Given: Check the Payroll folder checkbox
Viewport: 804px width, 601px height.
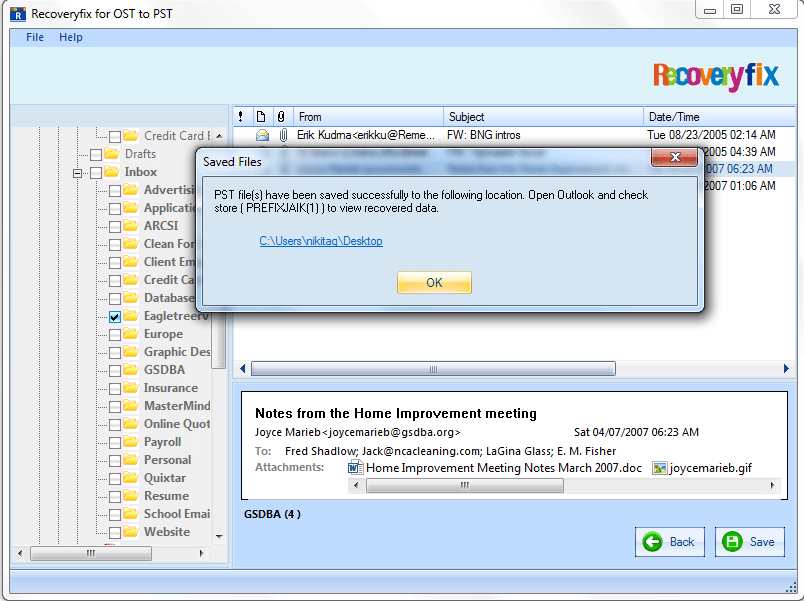Looking at the screenshot, I should 115,443.
